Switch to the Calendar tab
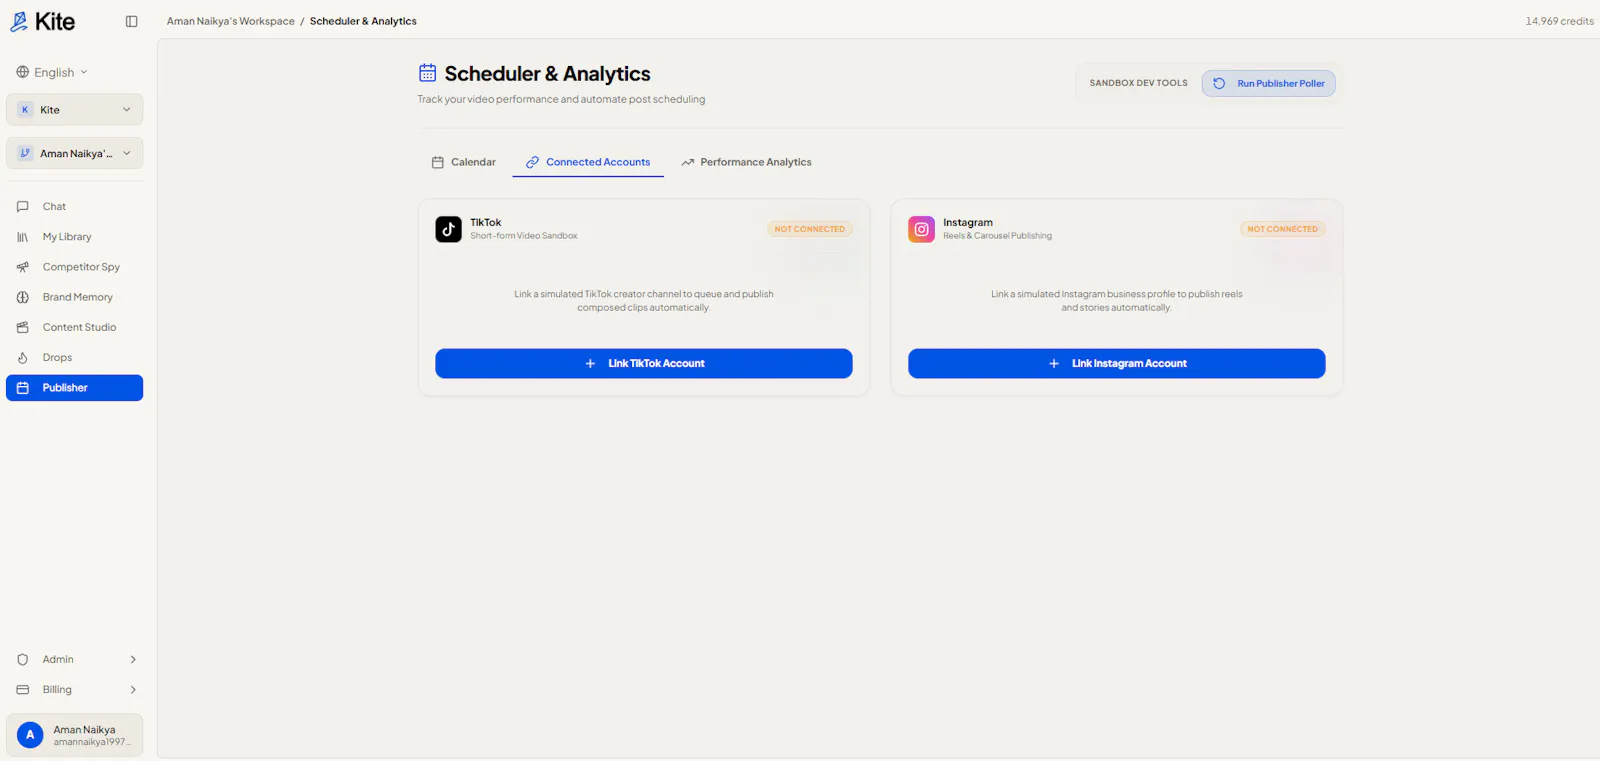Screen dimensions: 1600x761 coord(464,162)
